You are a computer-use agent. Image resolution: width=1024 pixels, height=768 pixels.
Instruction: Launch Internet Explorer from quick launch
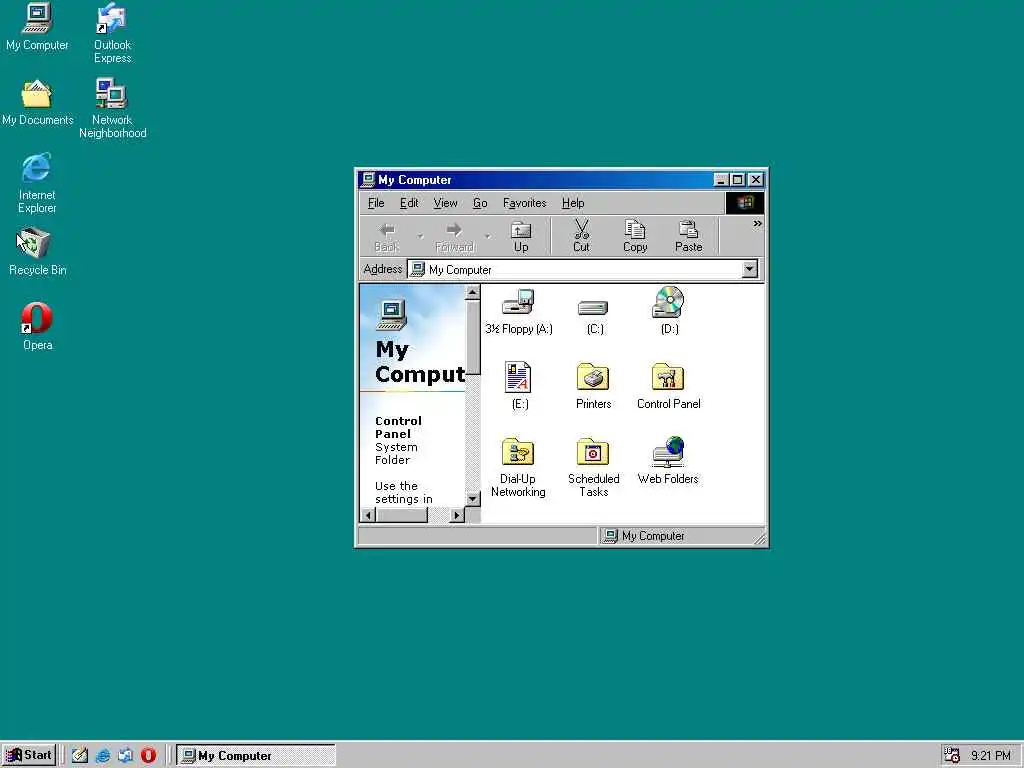[x=103, y=755]
